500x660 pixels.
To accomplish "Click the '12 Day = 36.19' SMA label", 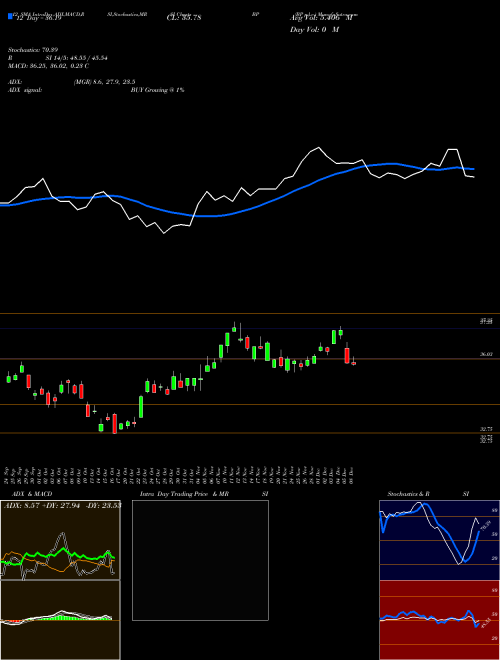I will (37, 18).
